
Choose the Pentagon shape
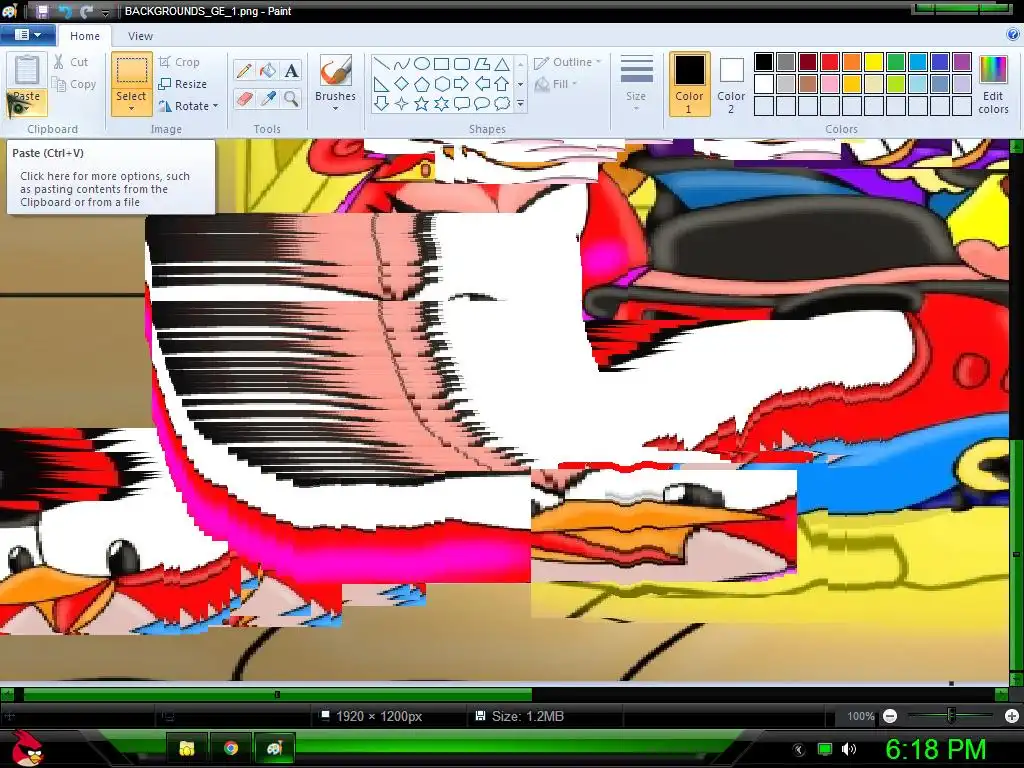pos(422,84)
